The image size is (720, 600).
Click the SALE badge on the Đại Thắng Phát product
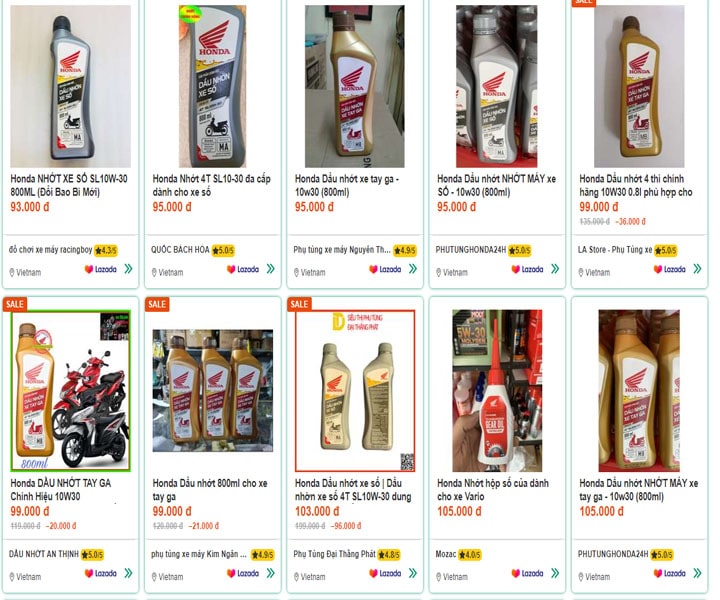(299, 304)
